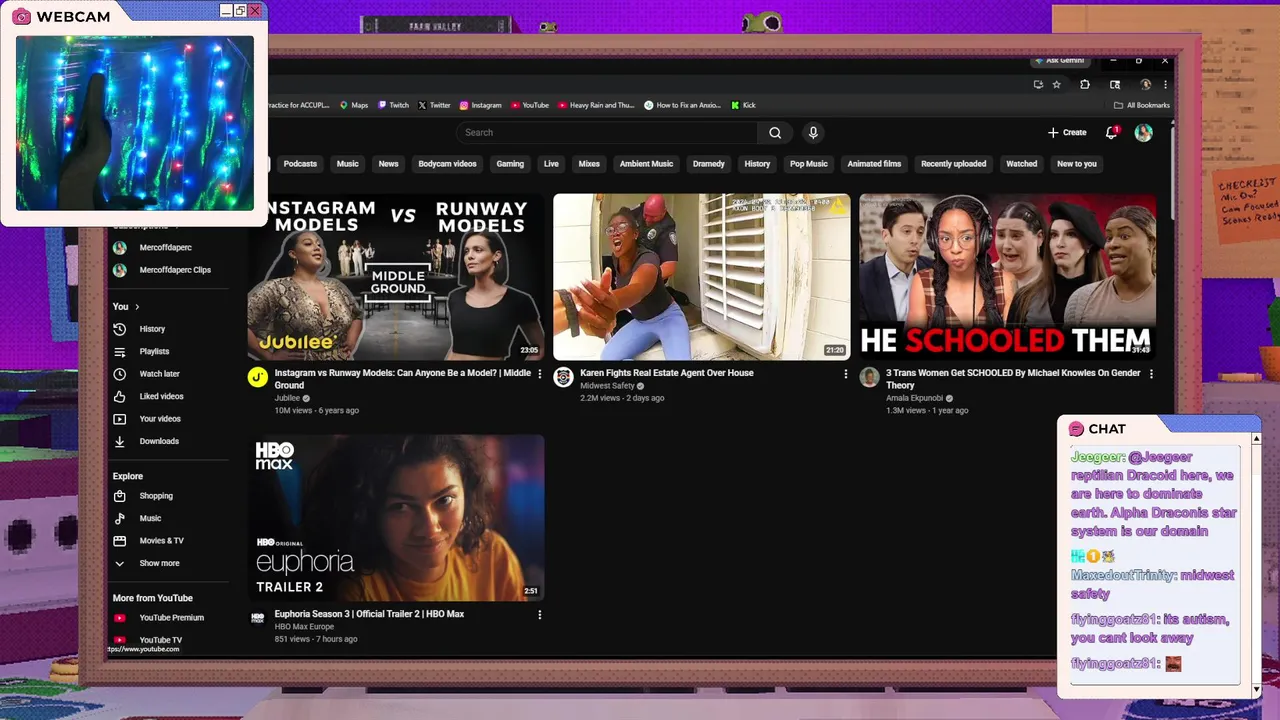
Task: Play Instagram vs Runway Models thumbnail
Action: 396,277
